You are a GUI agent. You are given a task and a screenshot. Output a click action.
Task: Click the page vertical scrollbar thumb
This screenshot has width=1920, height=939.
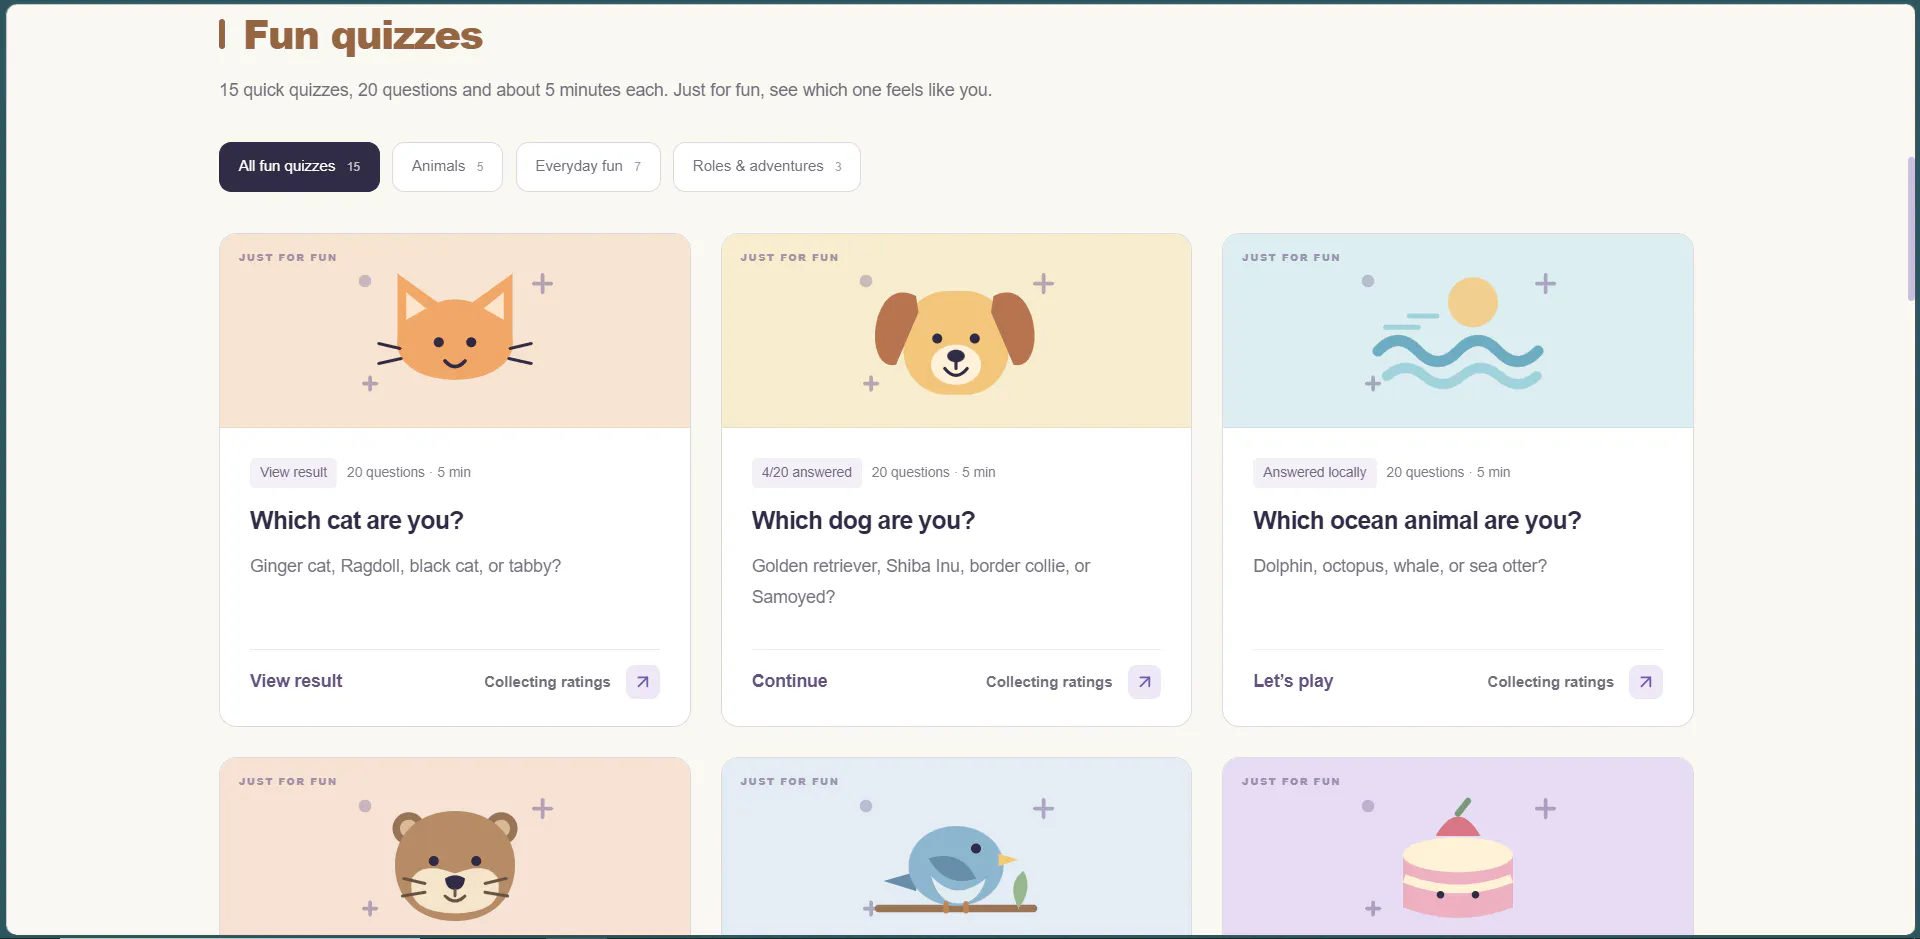point(1911,228)
